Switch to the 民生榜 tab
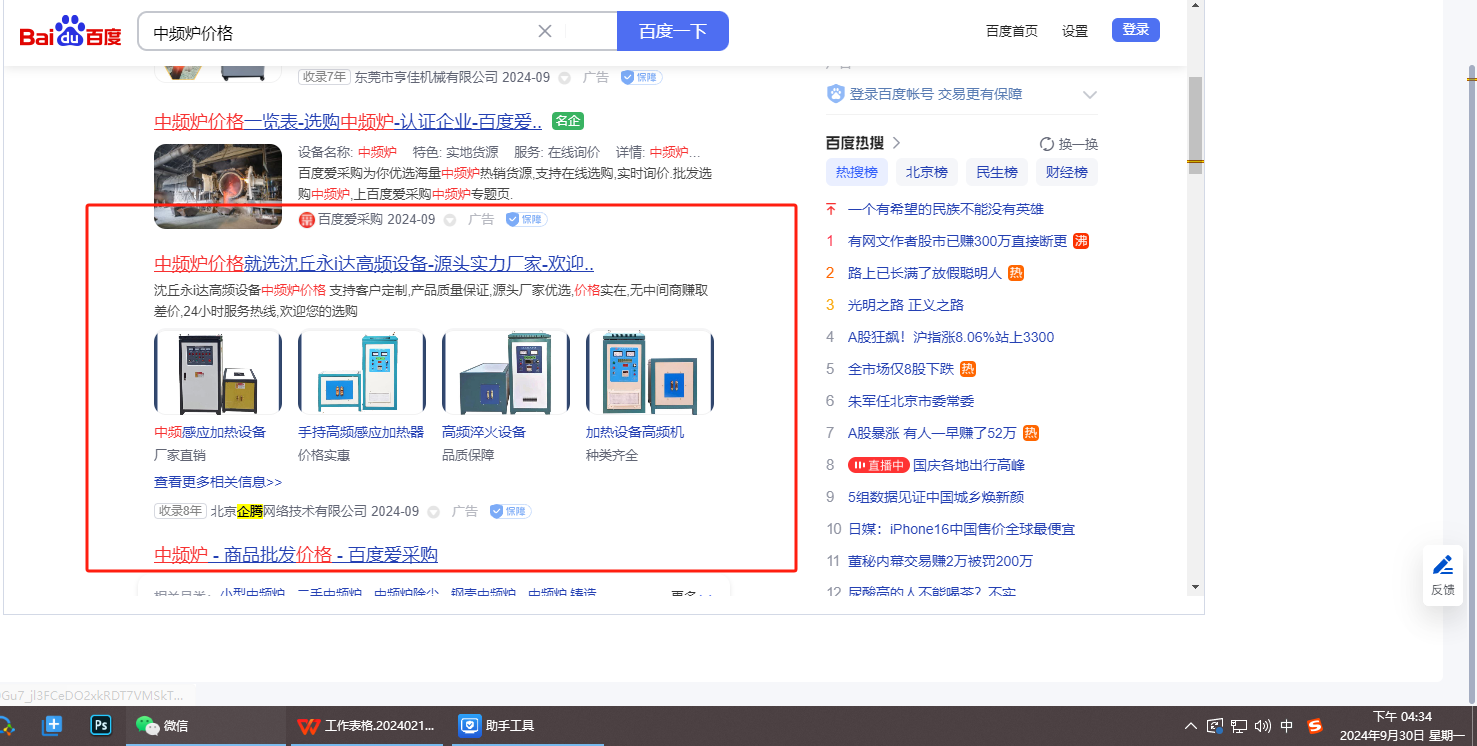This screenshot has height=746, width=1477. click(997, 172)
